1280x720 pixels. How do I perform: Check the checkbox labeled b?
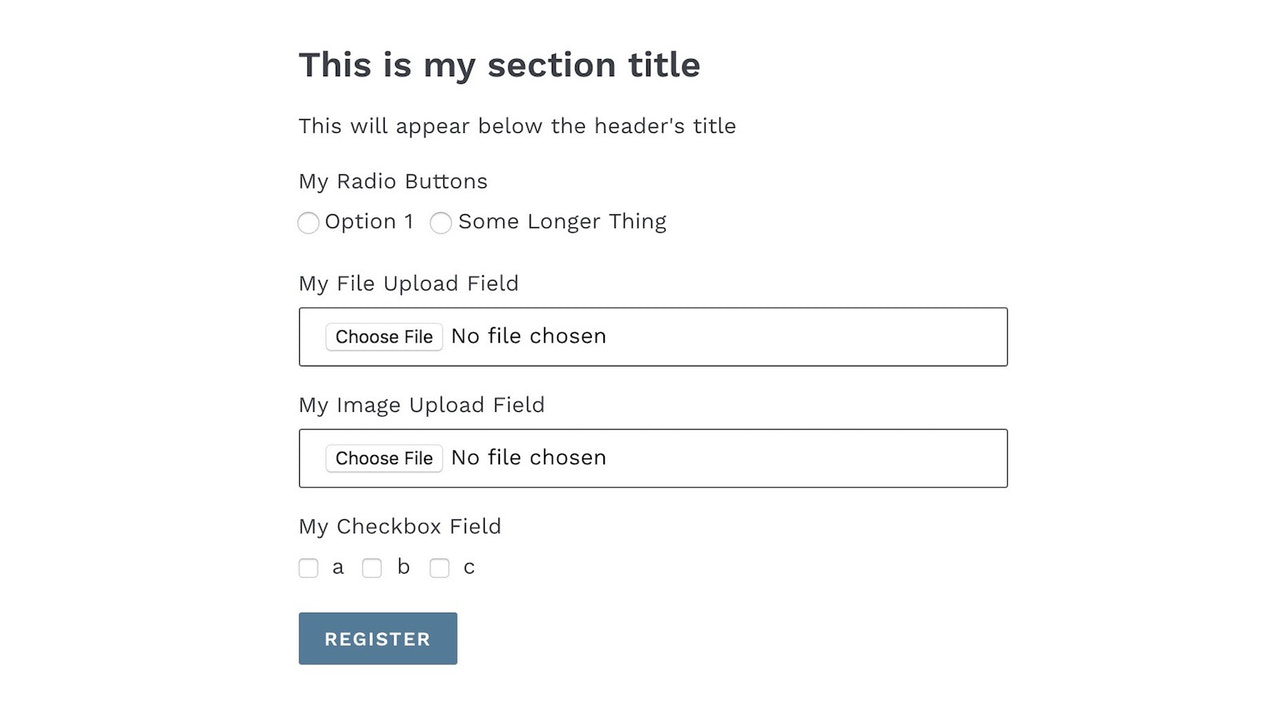(372, 567)
